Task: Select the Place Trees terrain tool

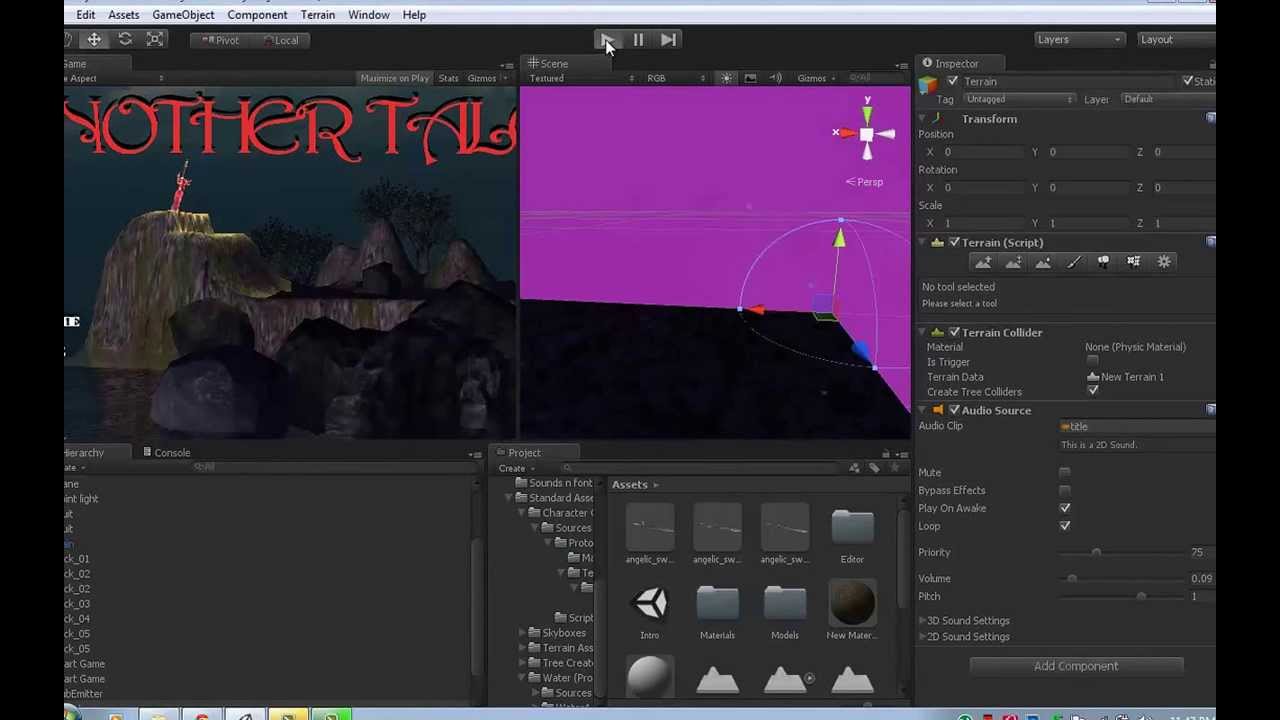Action: [x=1103, y=262]
